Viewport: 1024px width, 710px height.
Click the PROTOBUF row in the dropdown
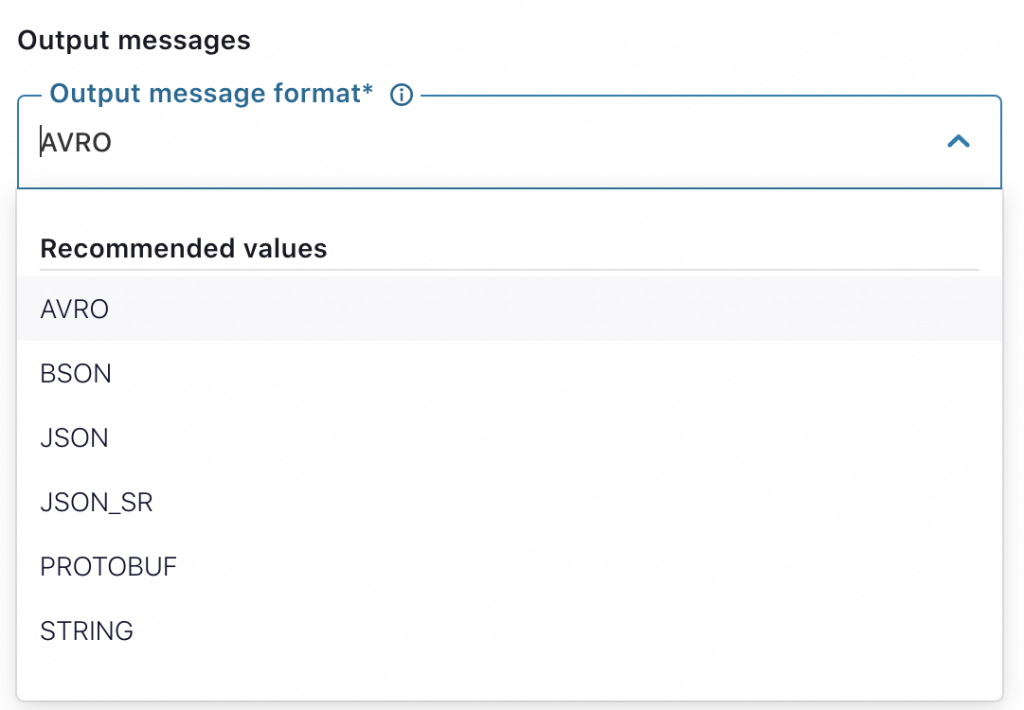(x=108, y=566)
